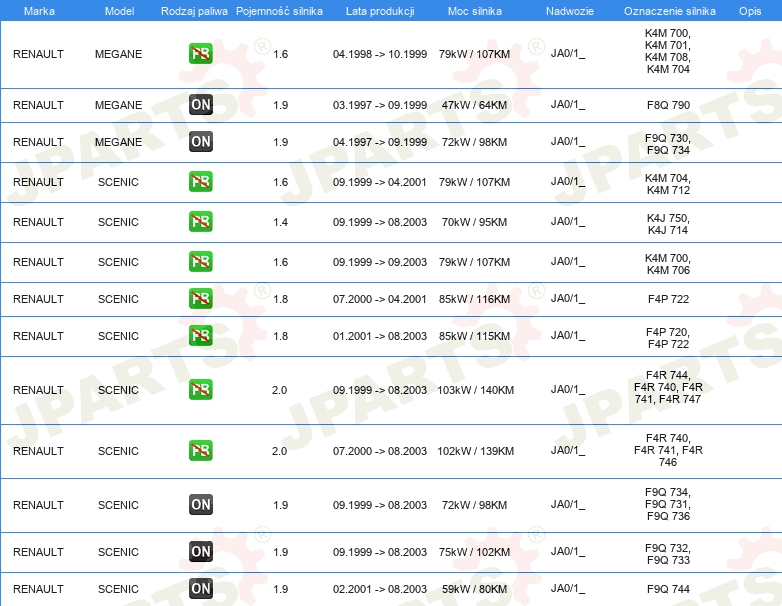The width and height of the screenshot is (782, 606).
Task: Click RENAULT in the 103kW row
Action: tap(38, 390)
